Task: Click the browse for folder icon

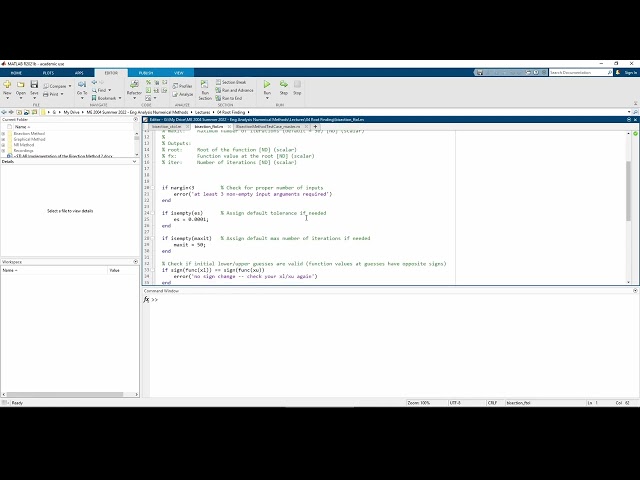Action: point(27,112)
